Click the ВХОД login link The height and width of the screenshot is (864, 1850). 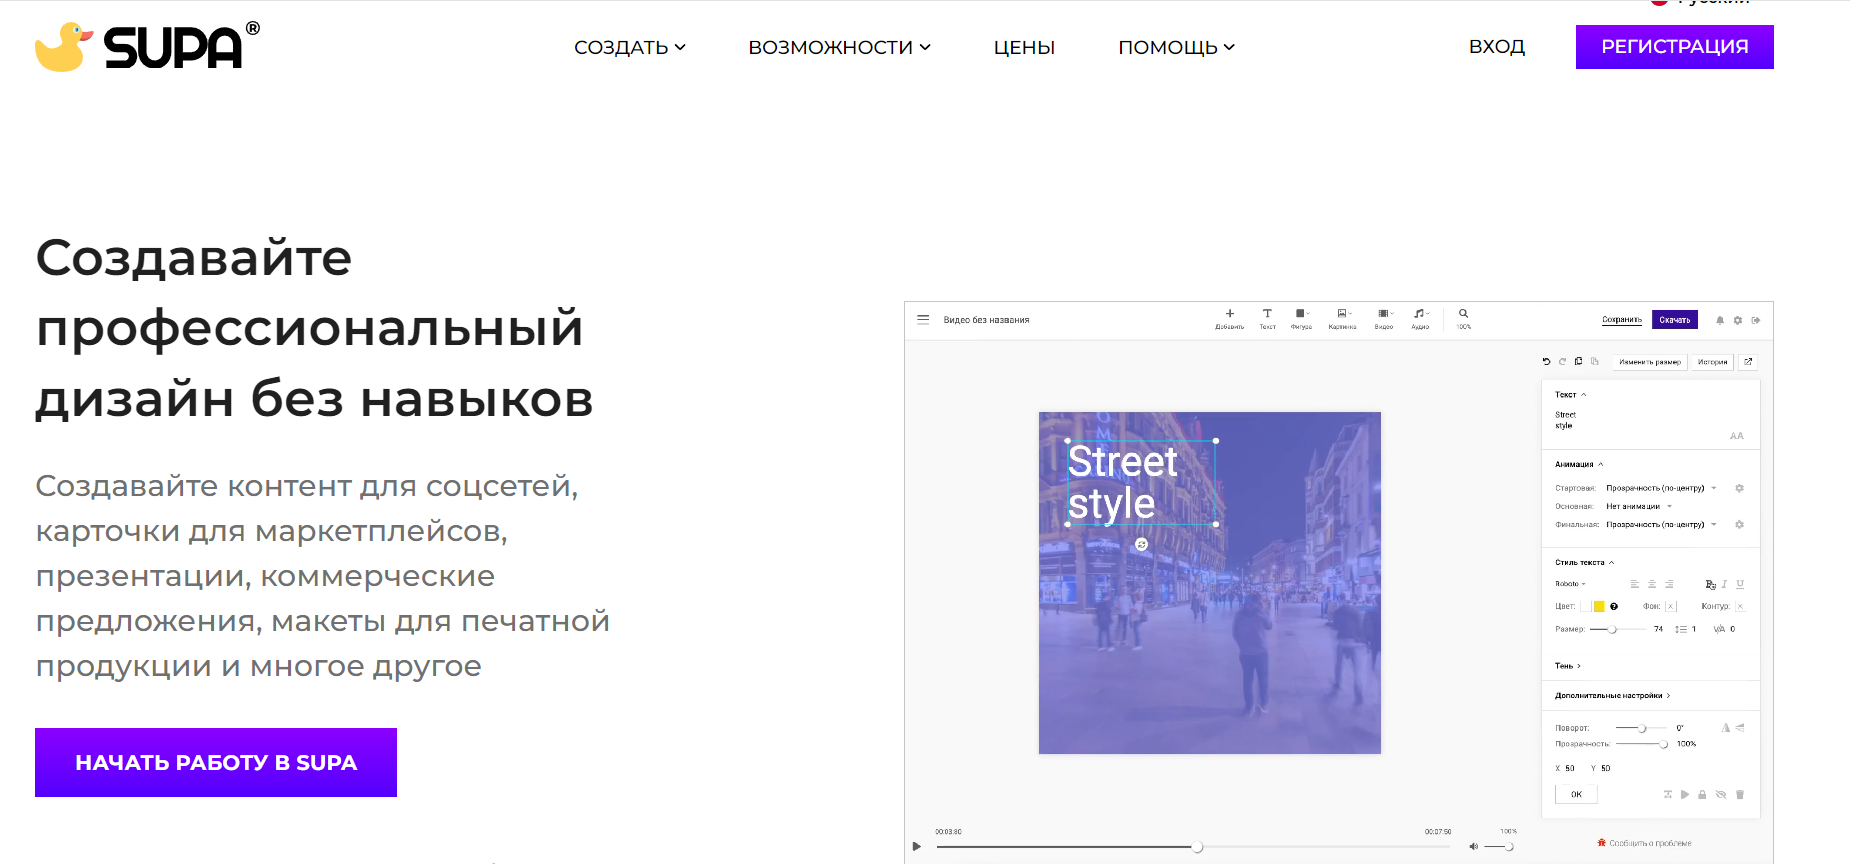tap(1497, 47)
